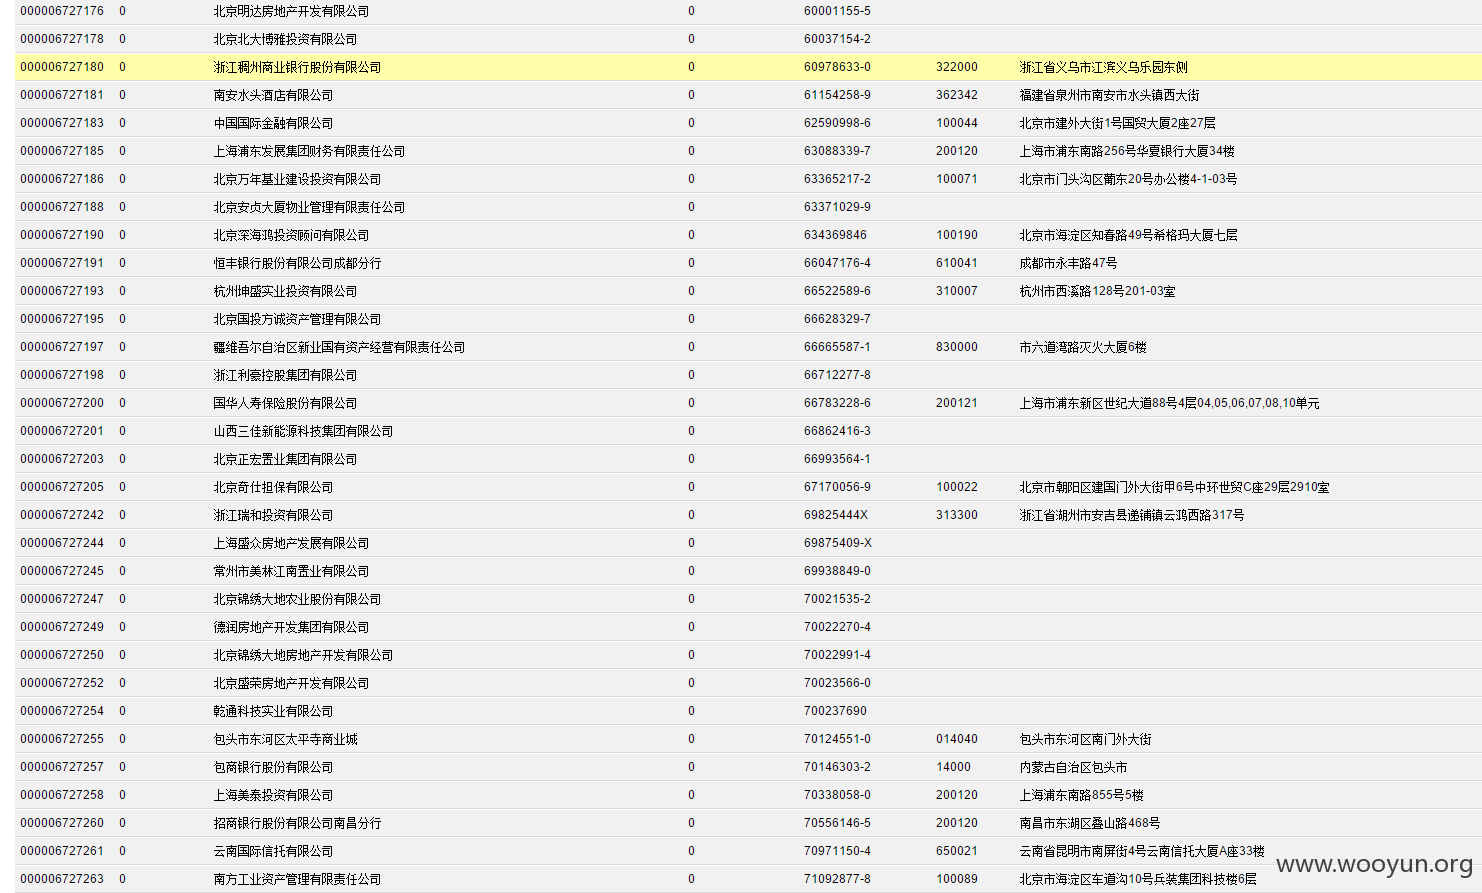Select company 恒丰银行股份有限公司成都分行
Image resolution: width=1482 pixels, height=893 pixels.
297,263
